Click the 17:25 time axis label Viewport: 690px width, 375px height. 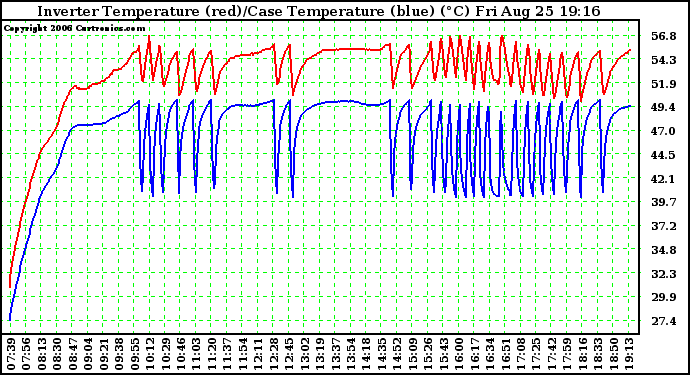click(x=536, y=354)
